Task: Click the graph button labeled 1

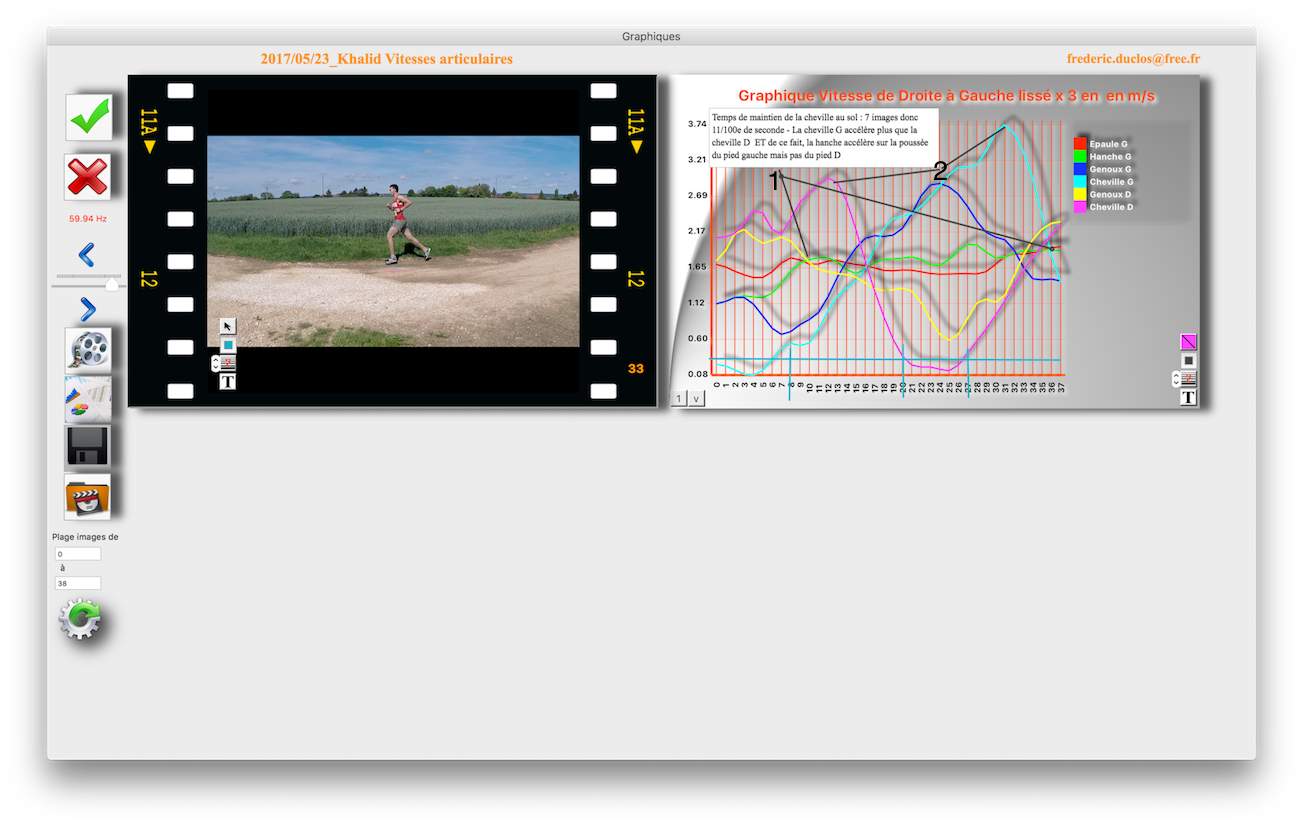Action: [x=679, y=398]
